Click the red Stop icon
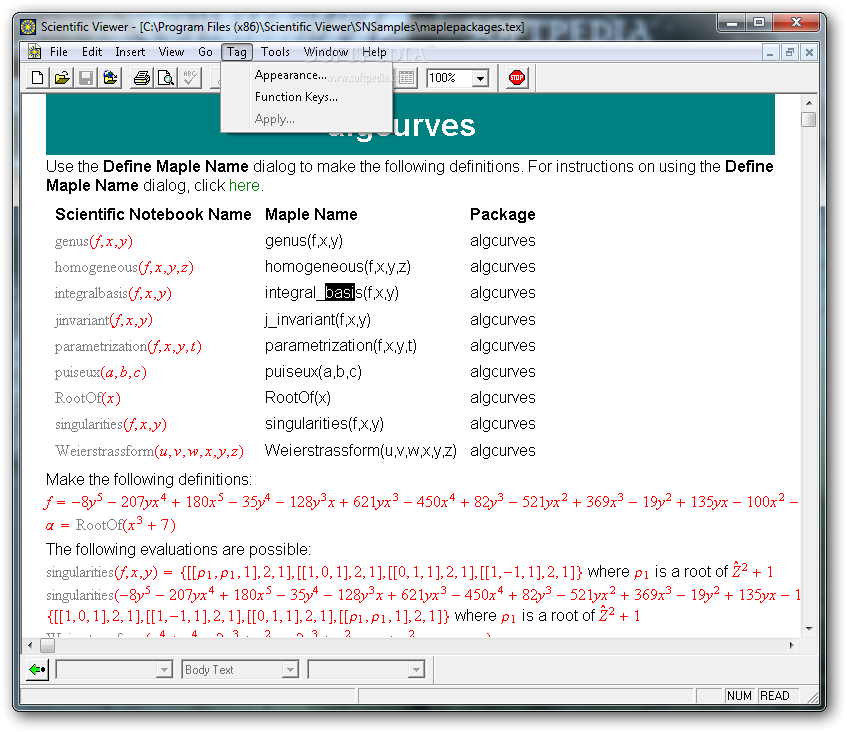Screen dimensions: 847x732 tap(517, 78)
